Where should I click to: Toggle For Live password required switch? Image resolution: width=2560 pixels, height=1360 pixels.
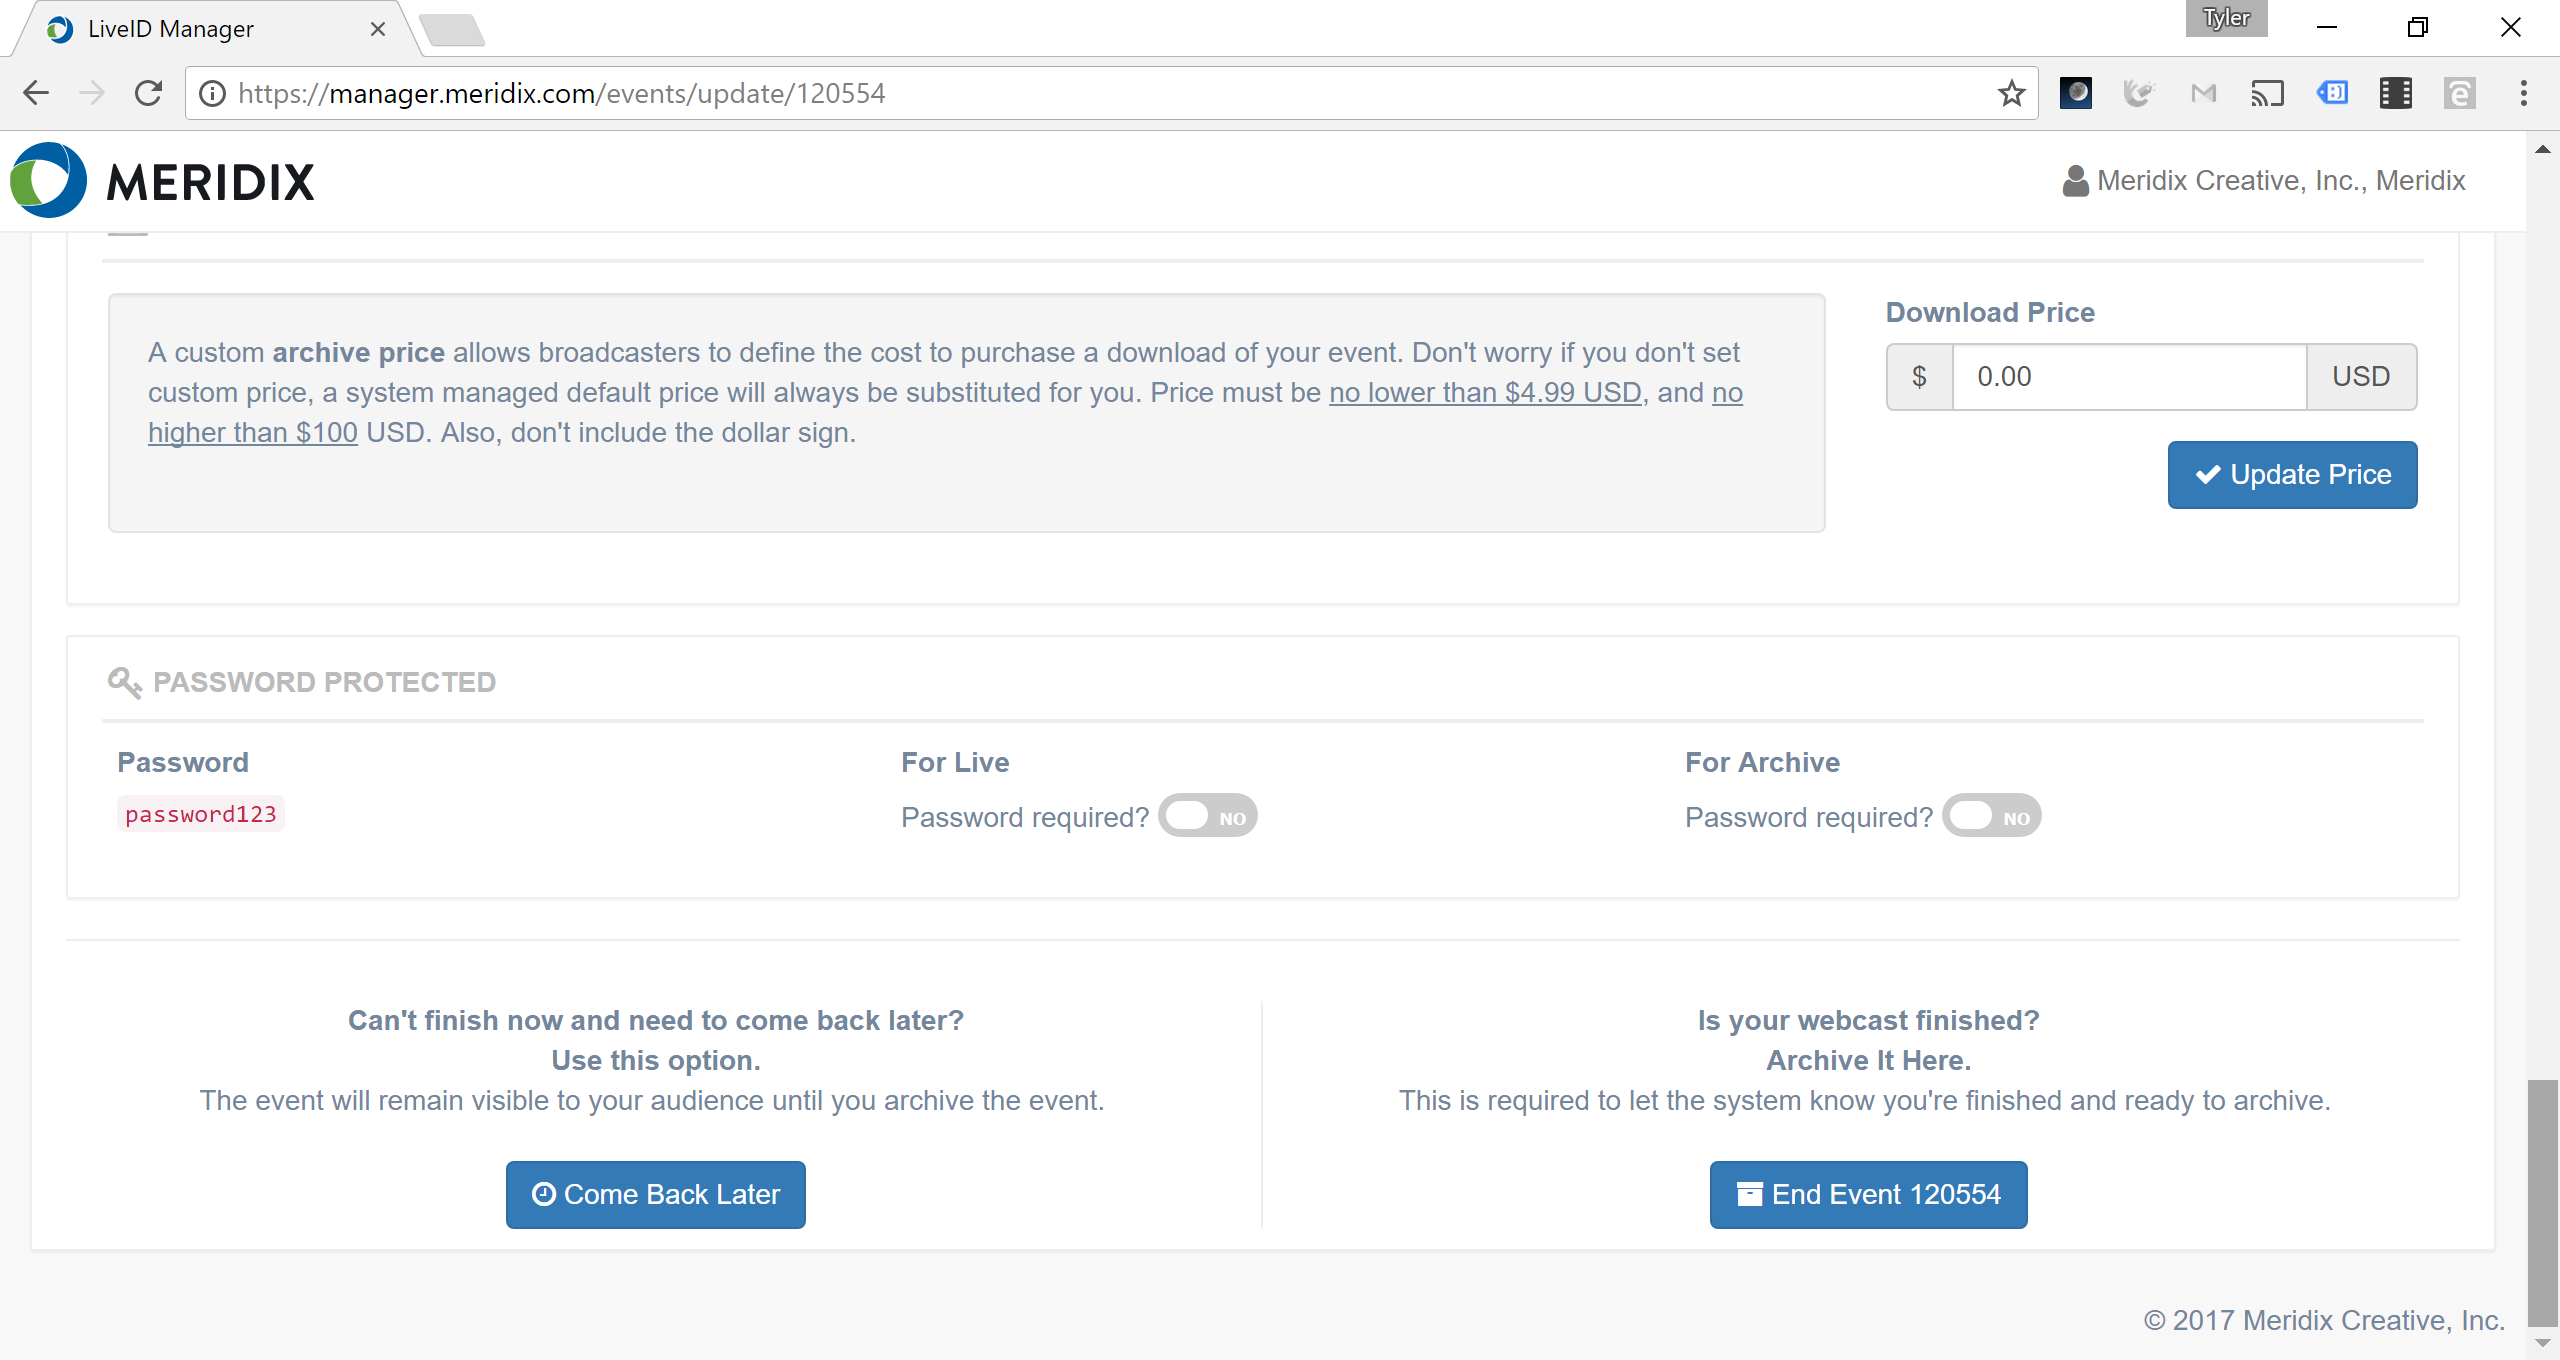coord(1208,816)
